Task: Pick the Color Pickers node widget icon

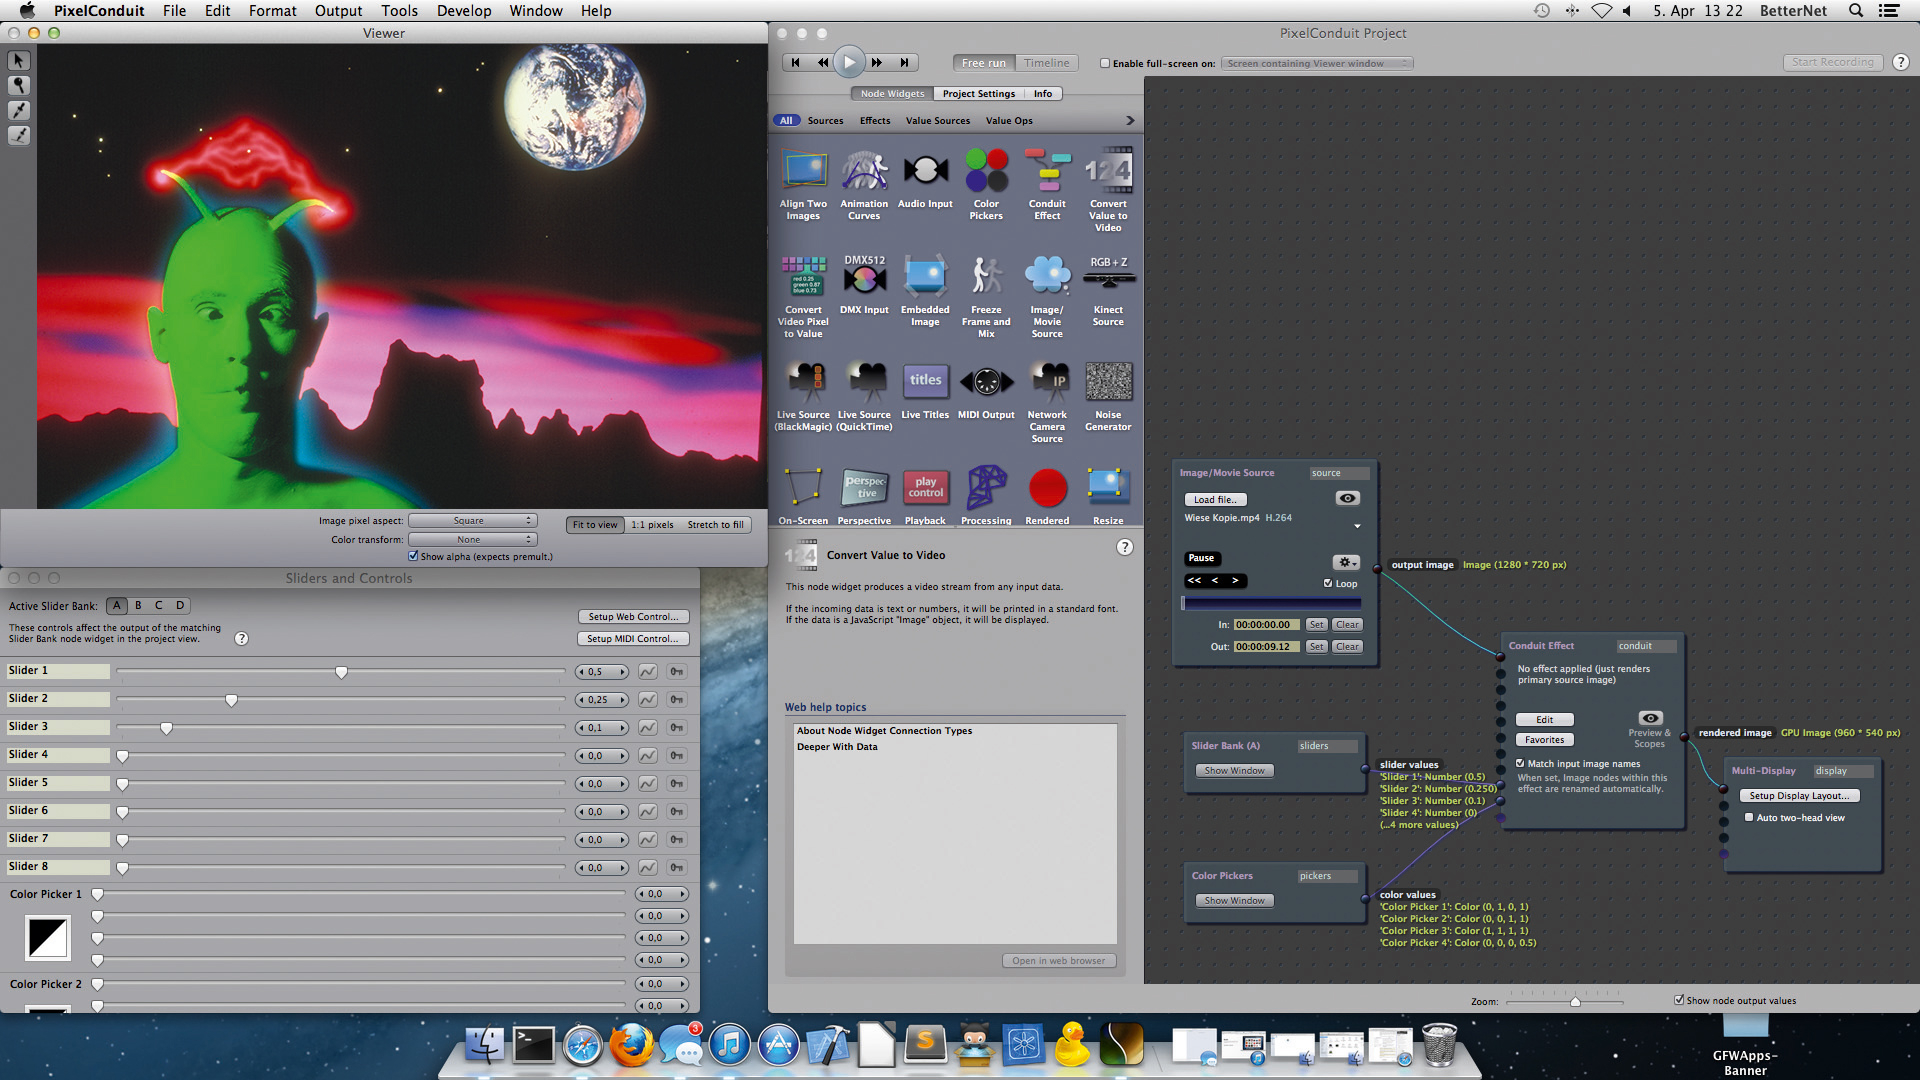Action: click(986, 171)
